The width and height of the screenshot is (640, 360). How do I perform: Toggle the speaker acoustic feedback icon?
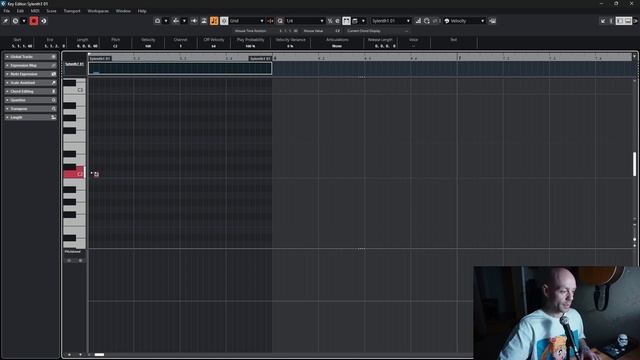[x=194, y=21]
